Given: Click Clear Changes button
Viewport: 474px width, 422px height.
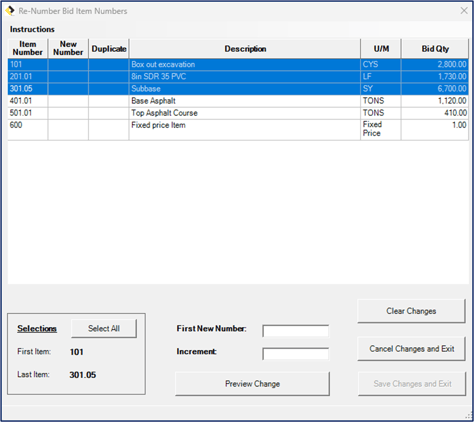Looking at the screenshot, I should [x=411, y=311].
